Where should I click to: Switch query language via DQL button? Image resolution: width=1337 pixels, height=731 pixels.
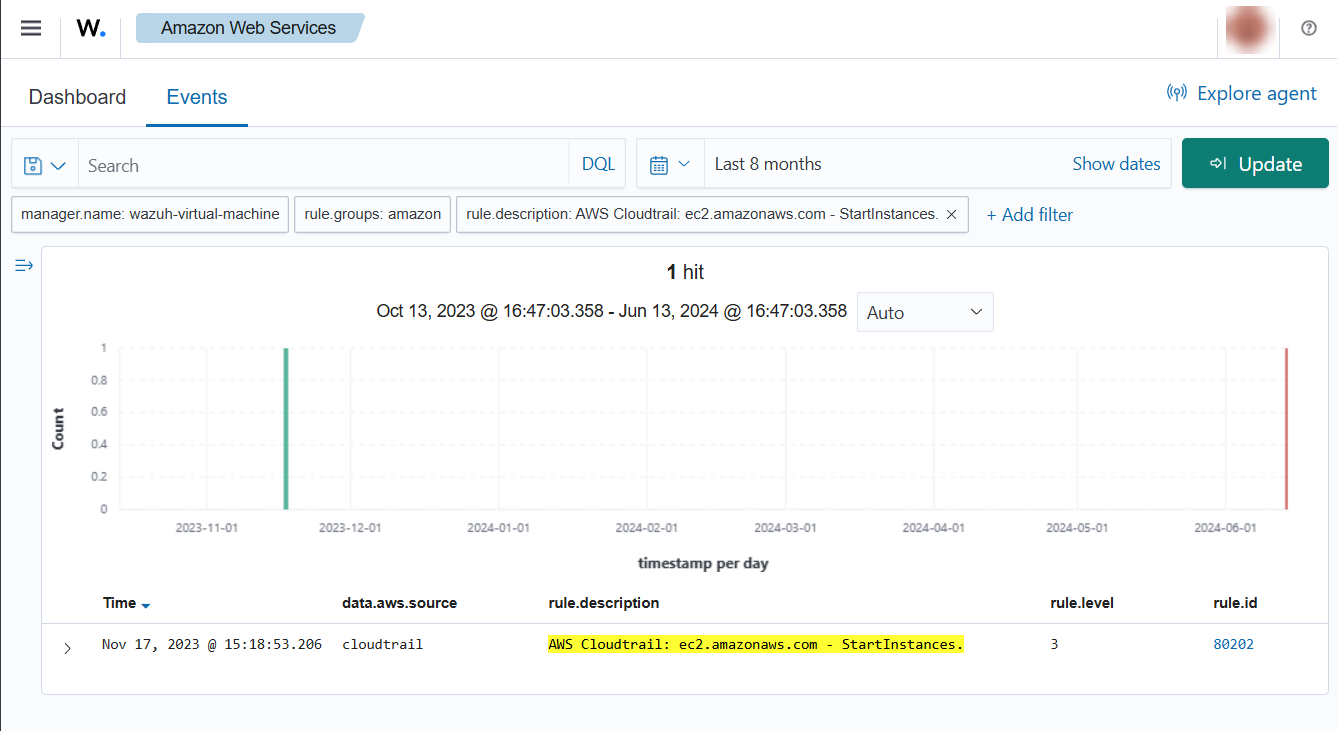(x=598, y=164)
